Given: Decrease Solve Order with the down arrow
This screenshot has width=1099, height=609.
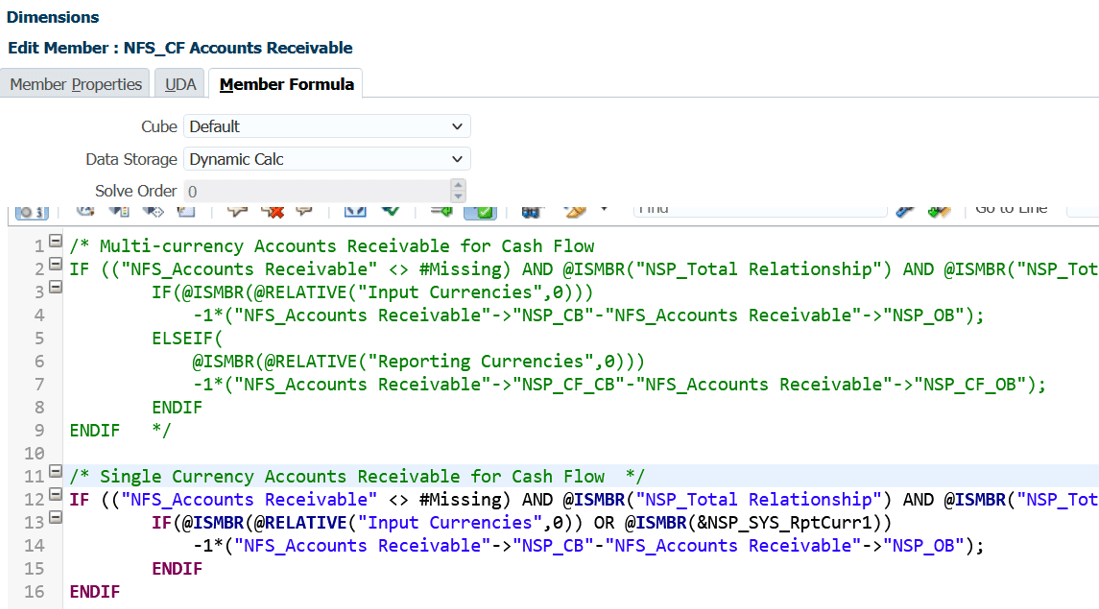Looking at the screenshot, I should click(458, 197).
